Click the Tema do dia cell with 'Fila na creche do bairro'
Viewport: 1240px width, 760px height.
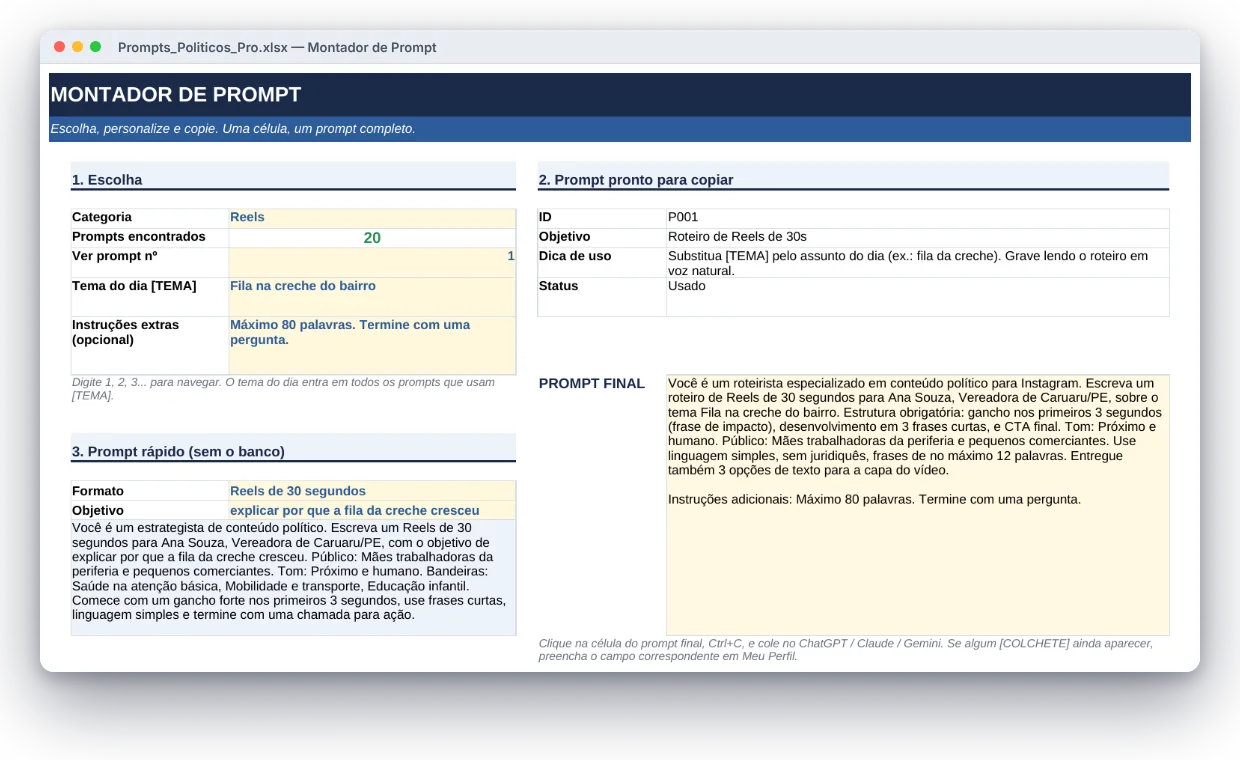pos(372,297)
